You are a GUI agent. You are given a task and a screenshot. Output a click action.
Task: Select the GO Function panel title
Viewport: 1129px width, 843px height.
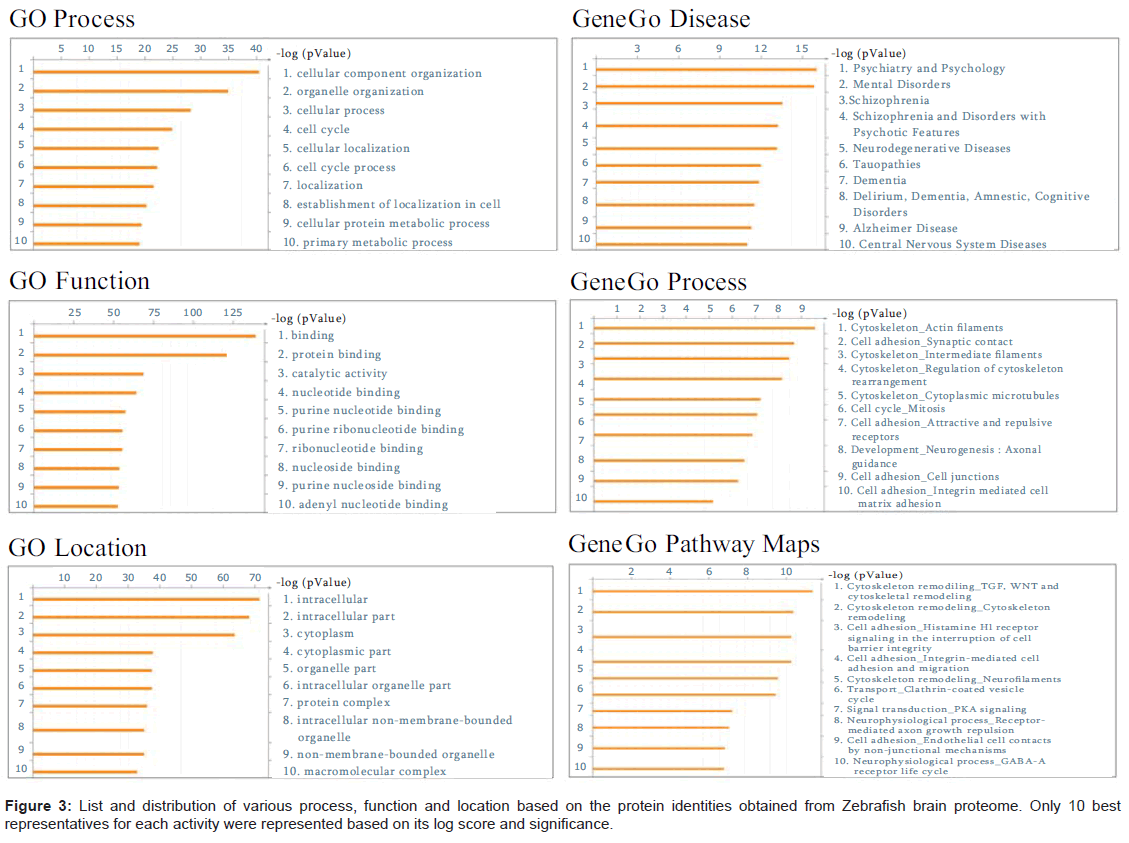tap(79, 281)
